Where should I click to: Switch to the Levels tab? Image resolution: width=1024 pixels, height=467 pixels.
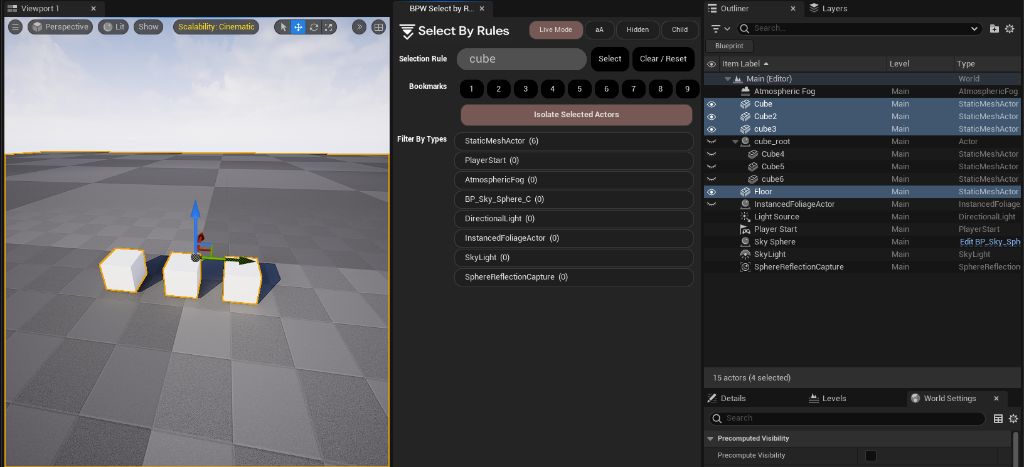pyautogui.click(x=827, y=398)
